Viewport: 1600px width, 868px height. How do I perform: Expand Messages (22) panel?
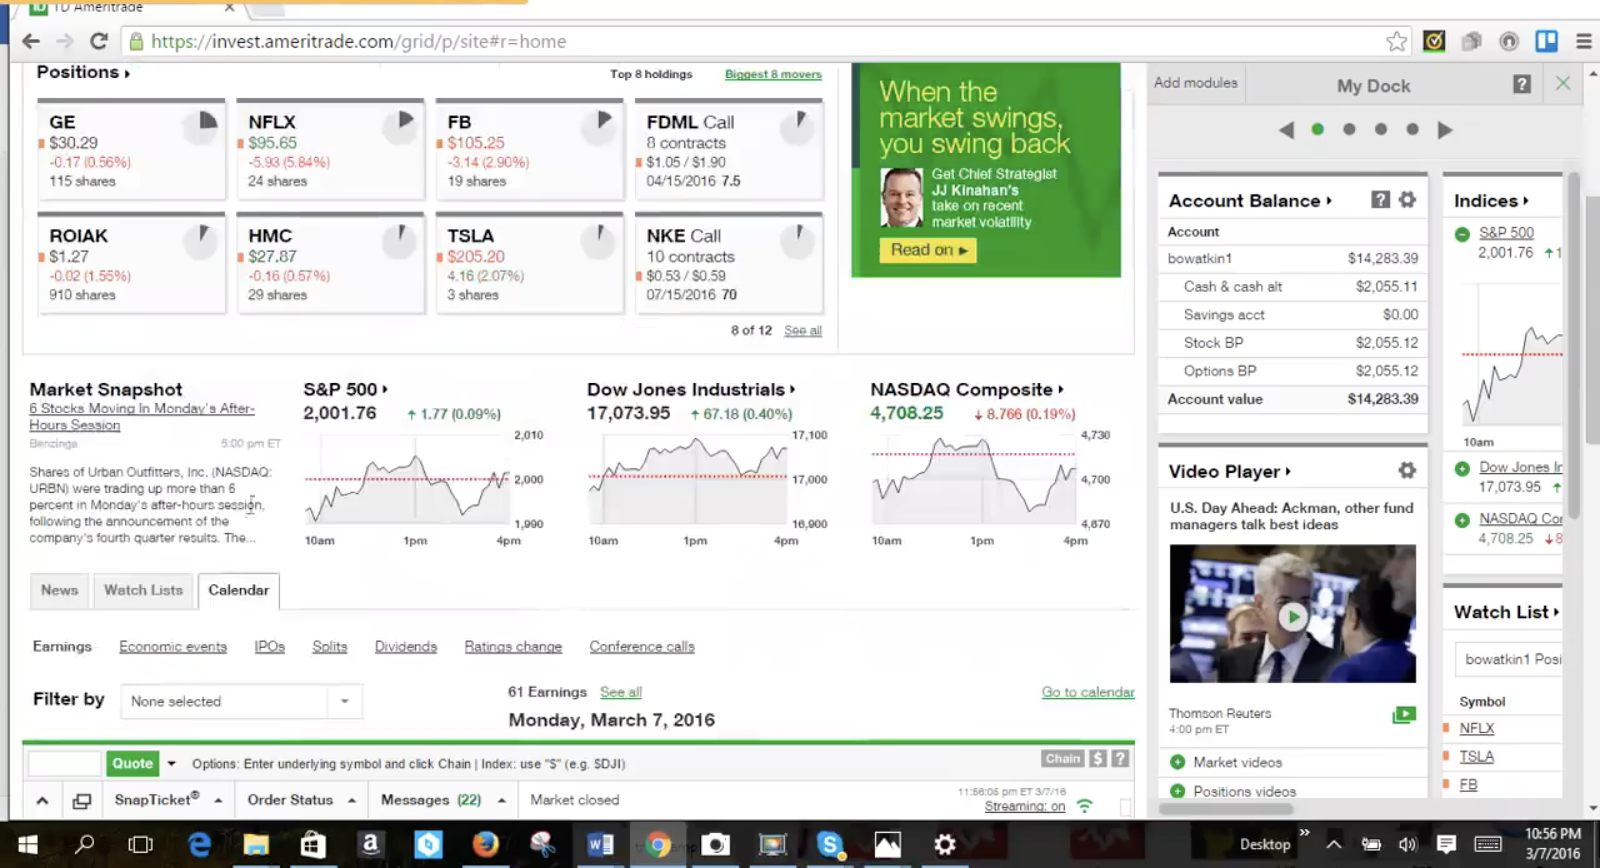pyautogui.click(x=501, y=800)
